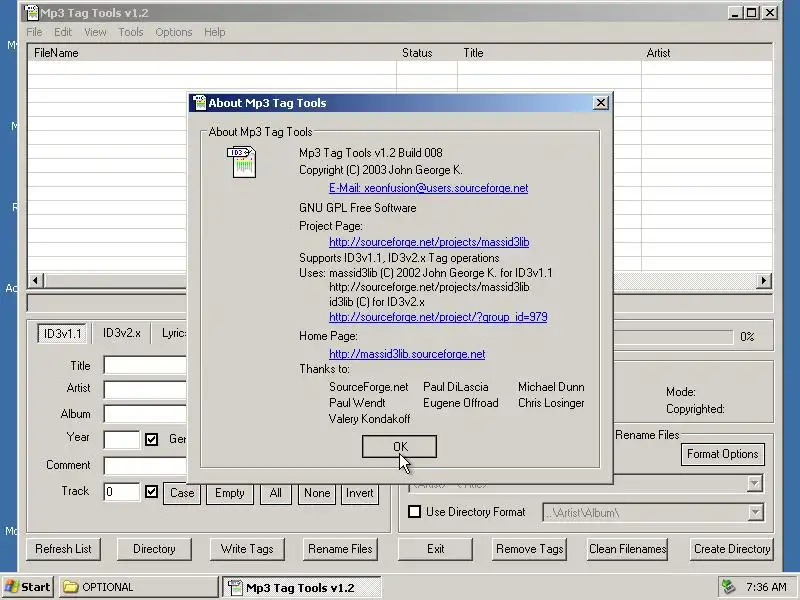Click the 'GNU GPL Free Software' text
The image size is (800, 600).
point(358,208)
